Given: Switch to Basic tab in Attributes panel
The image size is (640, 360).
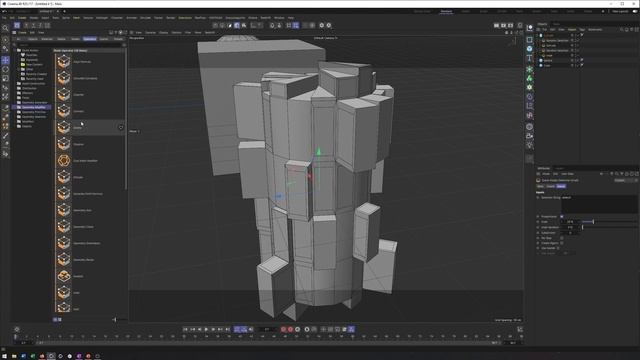Looking at the screenshot, I should click(540, 186).
